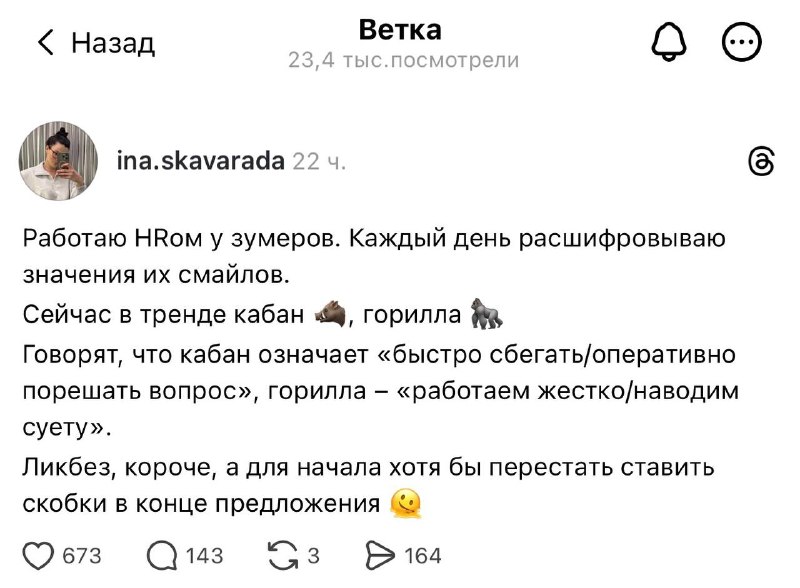Click the gorilla emoji in the post

(x=486, y=313)
